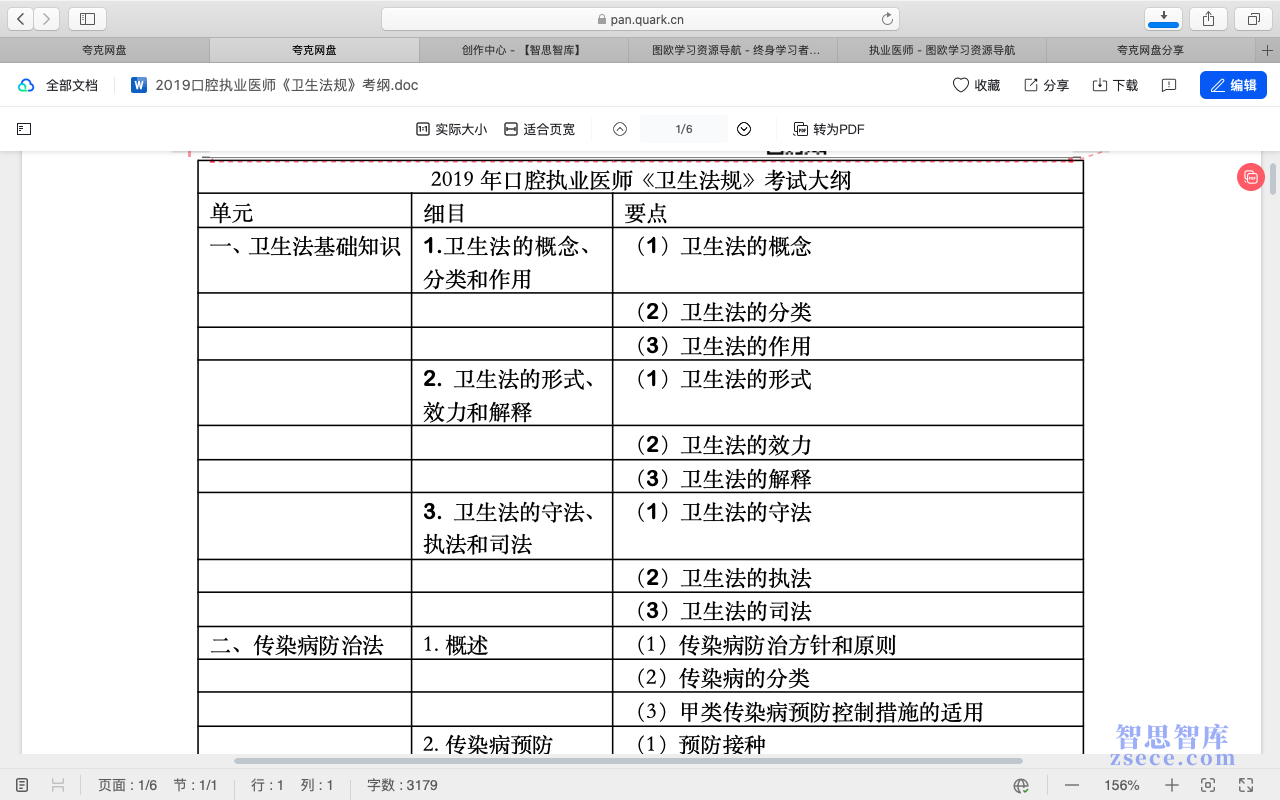Image resolution: width=1280 pixels, height=800 pixels.
Task: Open the feedback message icon
Action: point(1168,86)
